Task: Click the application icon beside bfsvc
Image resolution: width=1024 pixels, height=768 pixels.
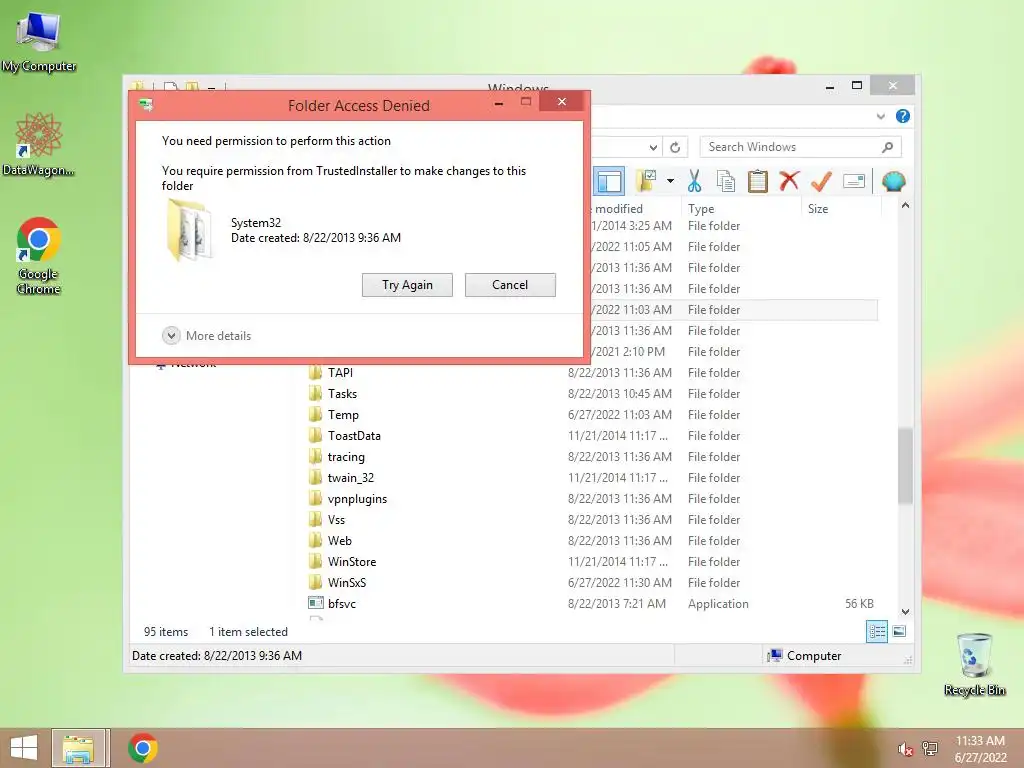Action: 316,603
